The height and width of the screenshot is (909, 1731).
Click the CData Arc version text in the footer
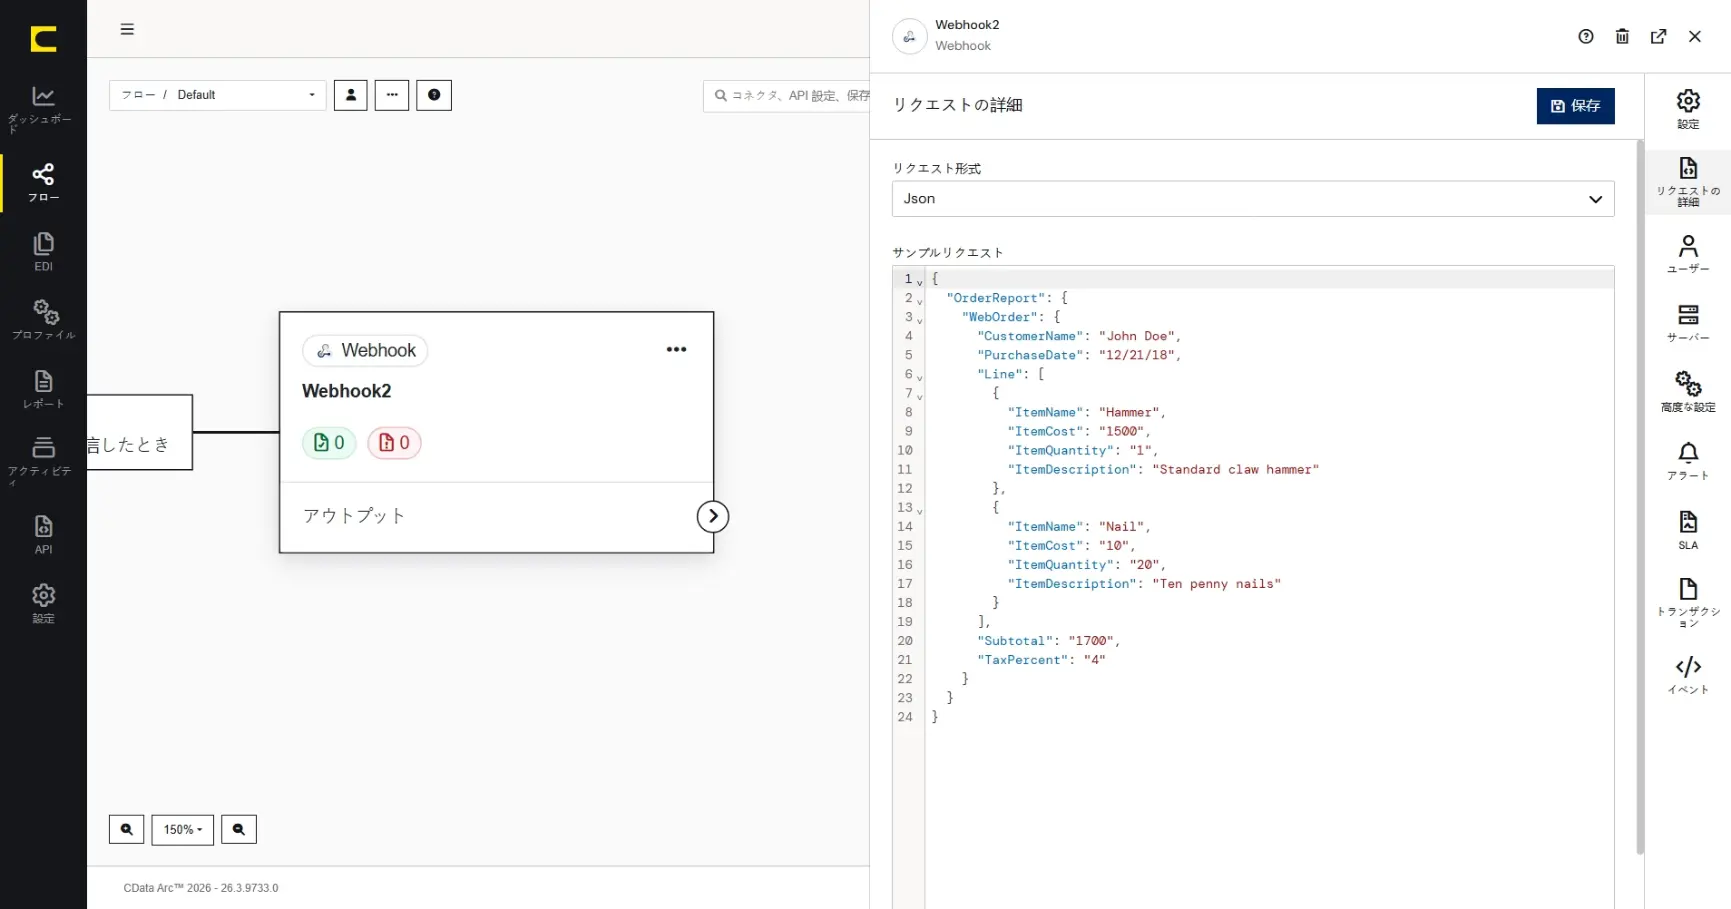tap(201, 888)
